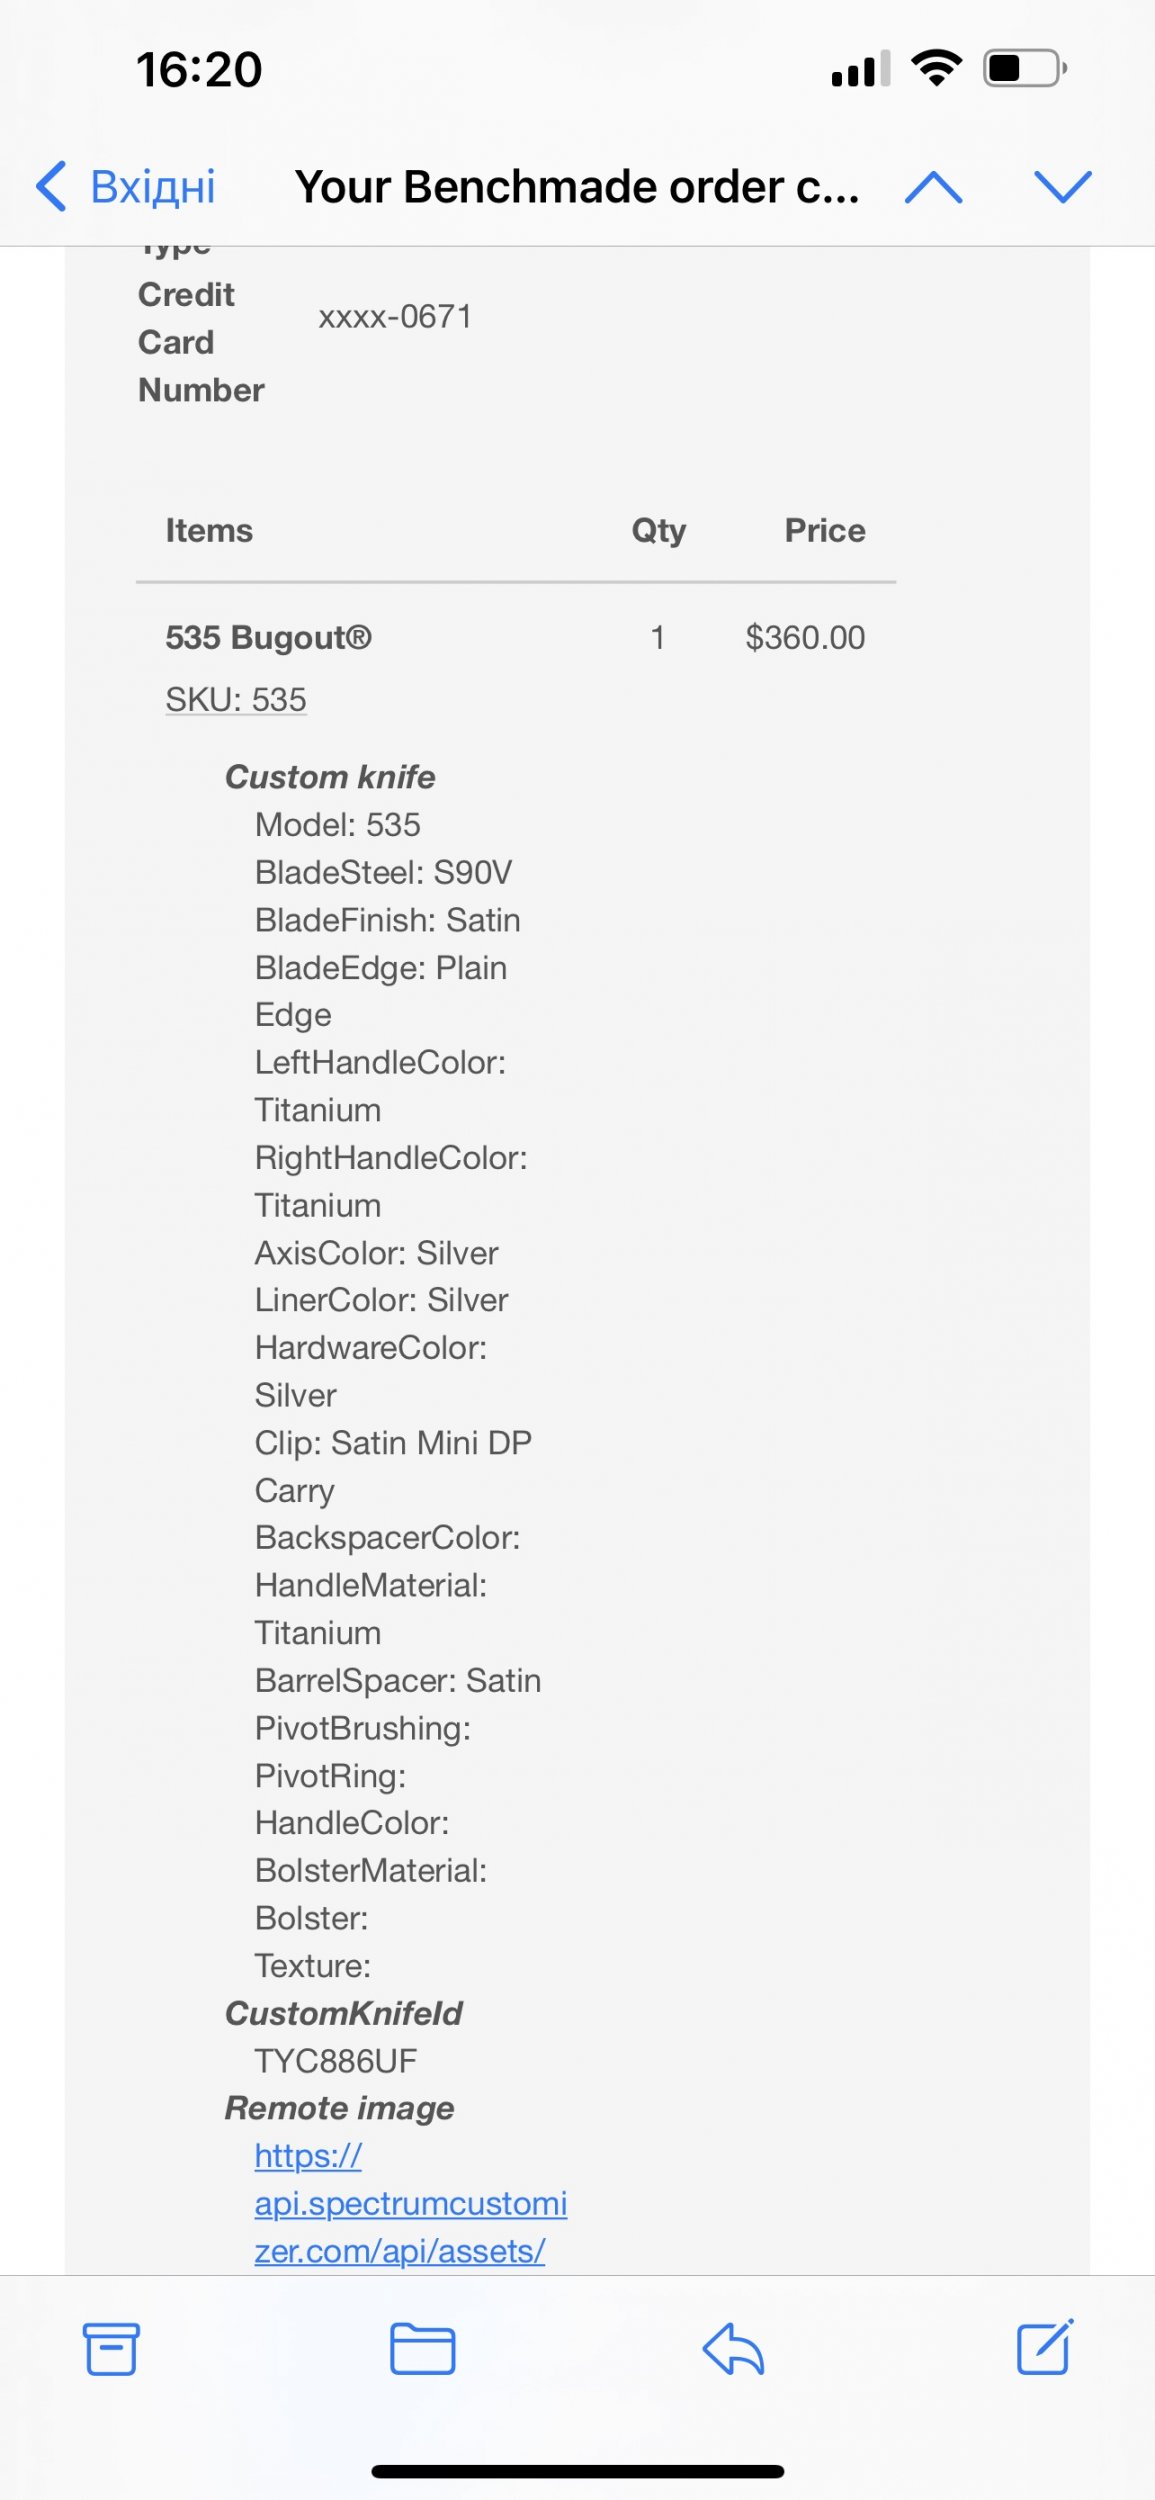Image resolution: width=1155 pixels, height=2500 pixels.
Task: Tap the move-to-folder icon
Action: (422, 2348)
